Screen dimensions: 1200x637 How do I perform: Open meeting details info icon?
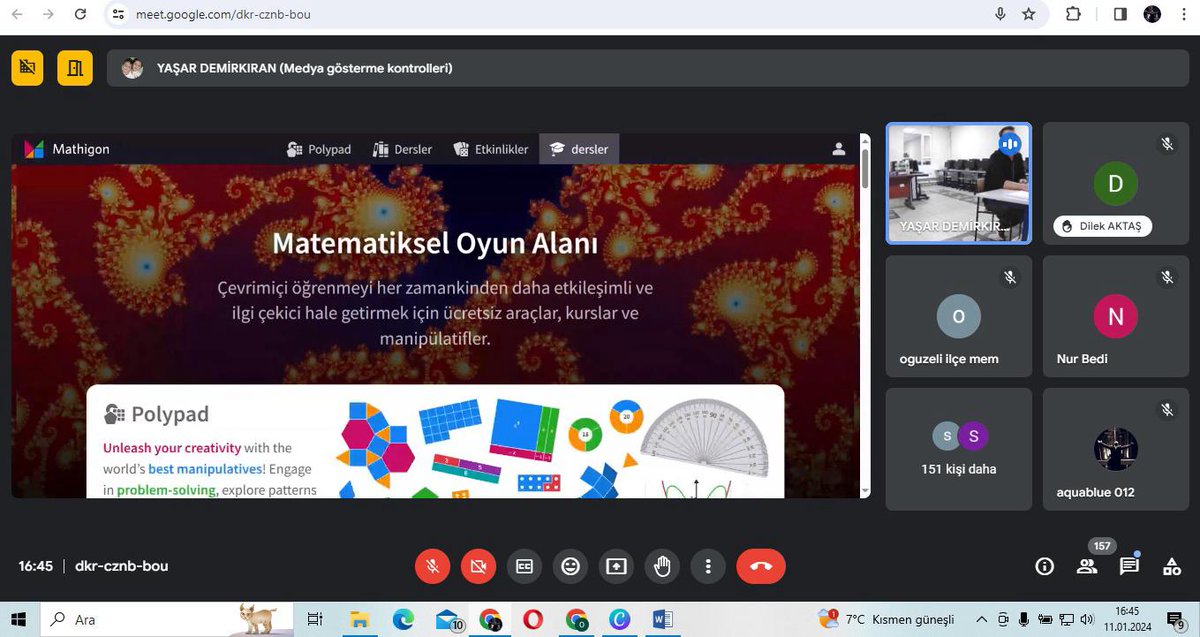click(1045, 567)
